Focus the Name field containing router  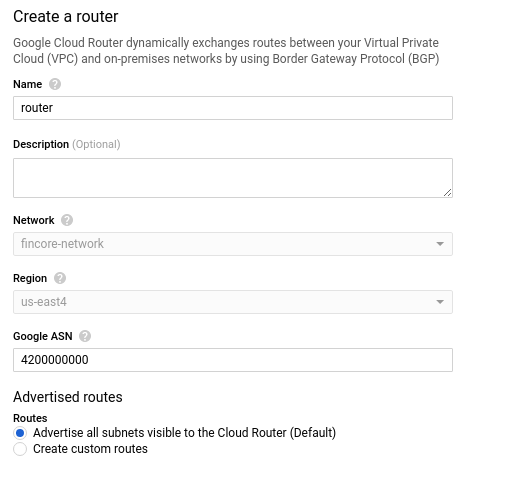(x=233, y=108)
